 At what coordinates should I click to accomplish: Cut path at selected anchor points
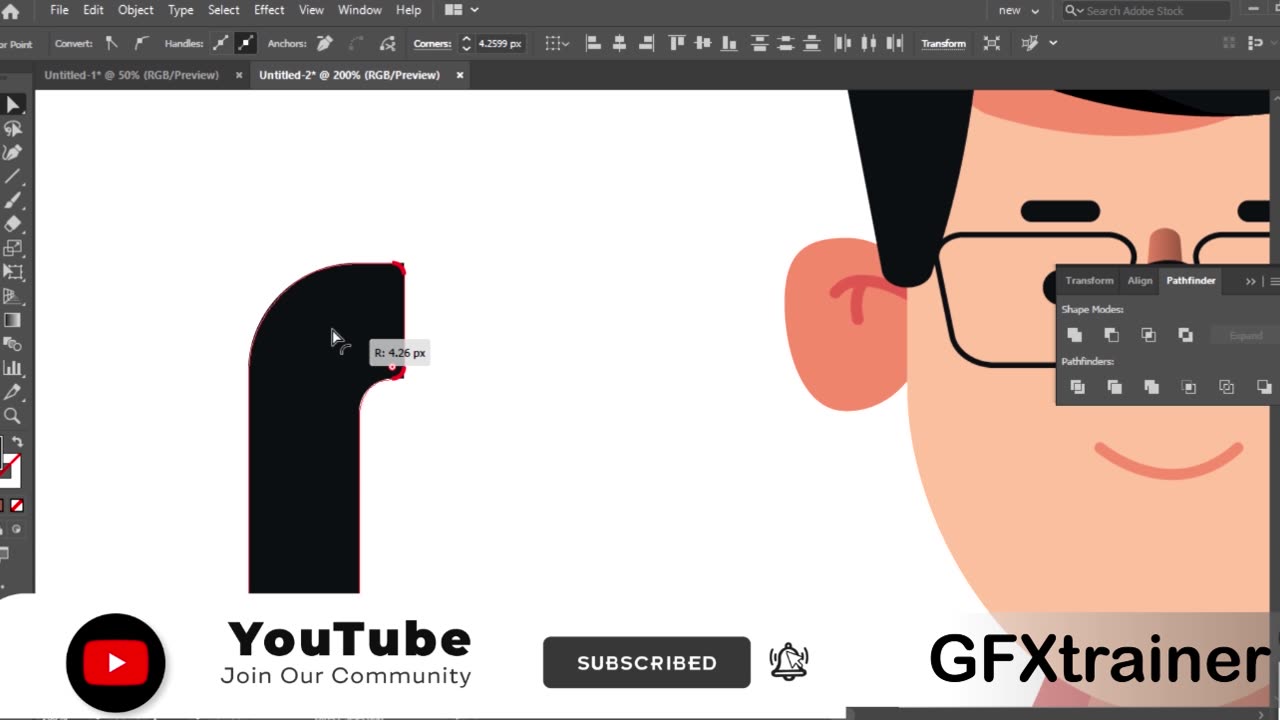pyautogui.click(x=389, y=43)
